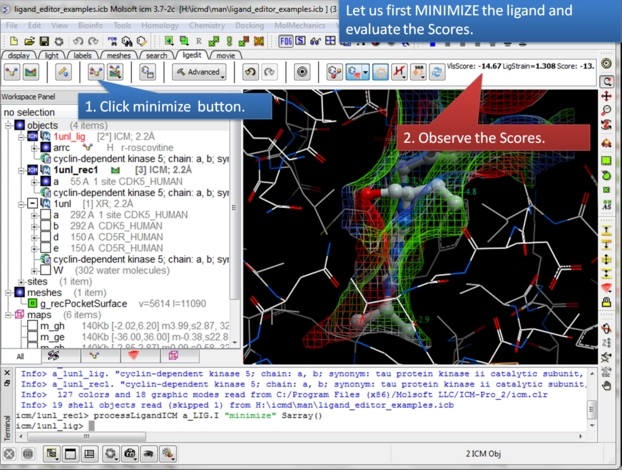
Task: Click the minimize ligand button in ligedit toolbar
Action: 97,73
